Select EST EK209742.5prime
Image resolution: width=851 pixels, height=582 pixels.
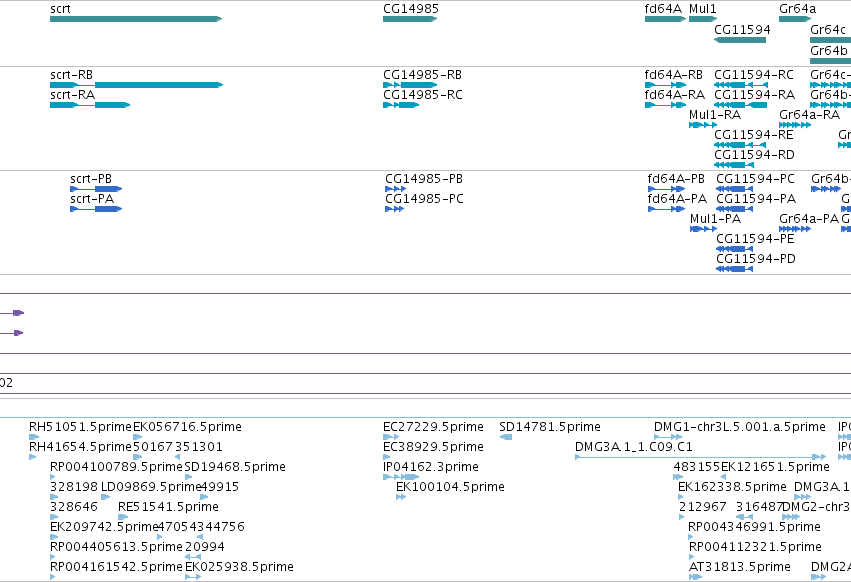(53, 537)
